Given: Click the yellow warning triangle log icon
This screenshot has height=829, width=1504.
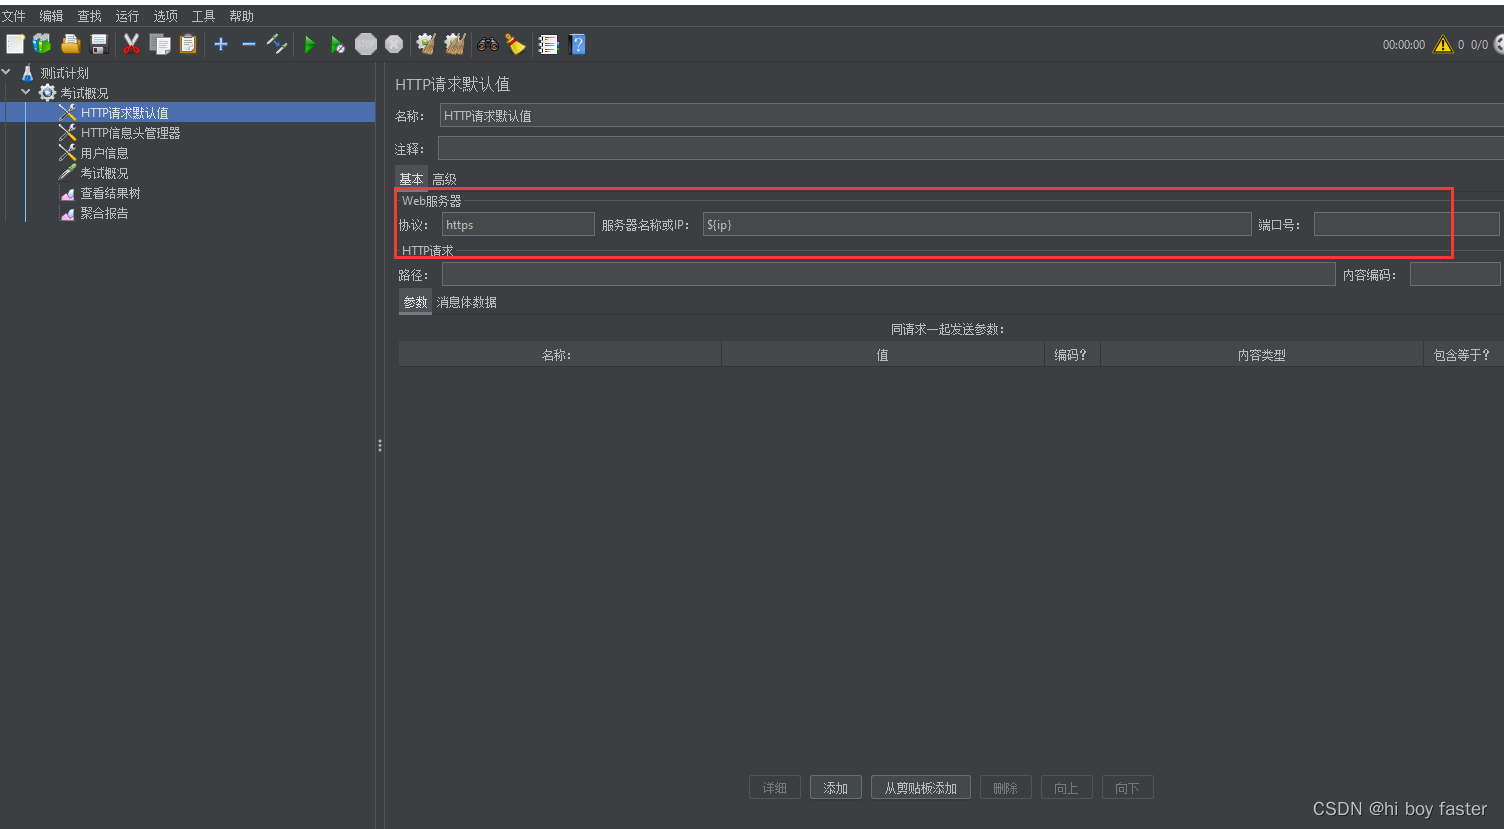Looking at the screenshot, I should (x=1443, y=44).
